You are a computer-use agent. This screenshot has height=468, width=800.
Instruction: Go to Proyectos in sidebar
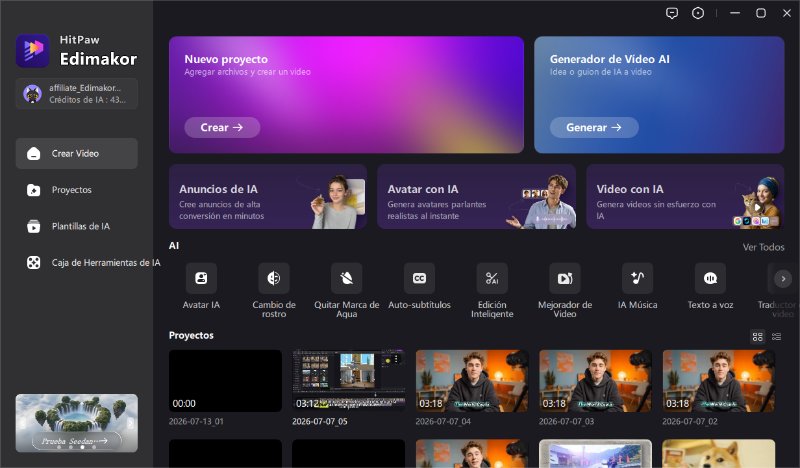point(77,190)
